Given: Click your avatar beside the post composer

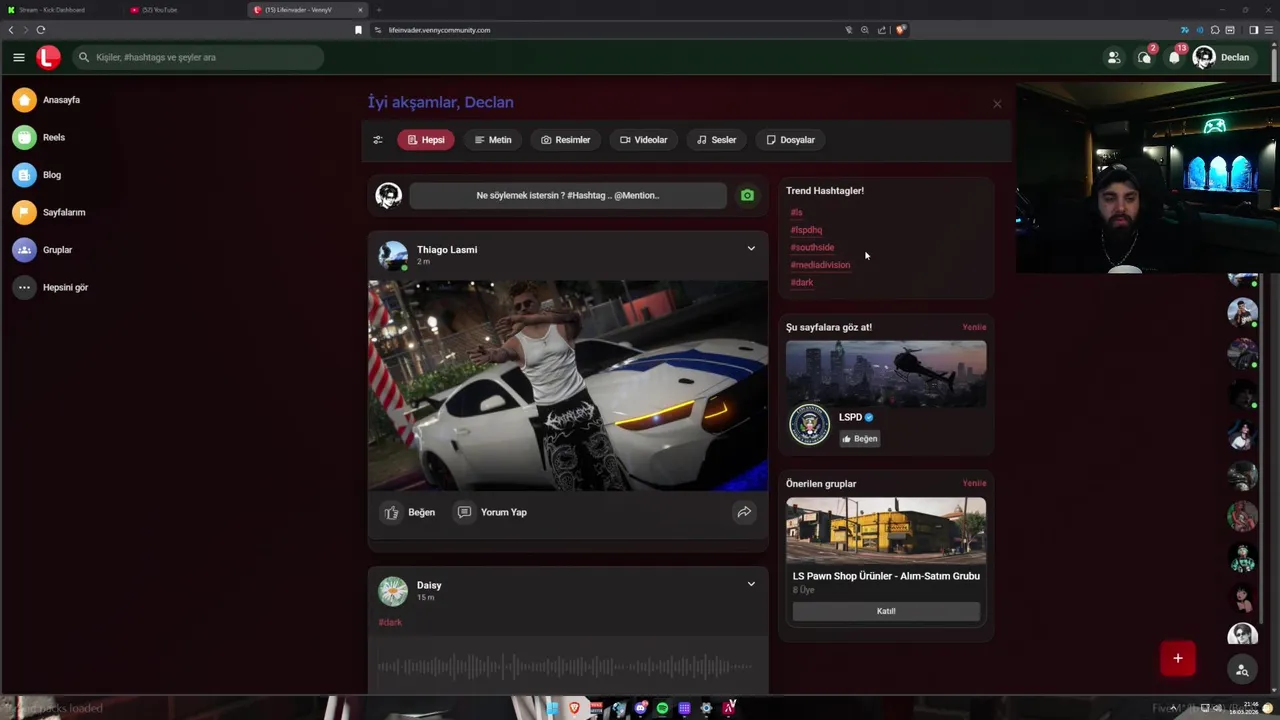Looking at the screenshot, I should tap(388, 195).
